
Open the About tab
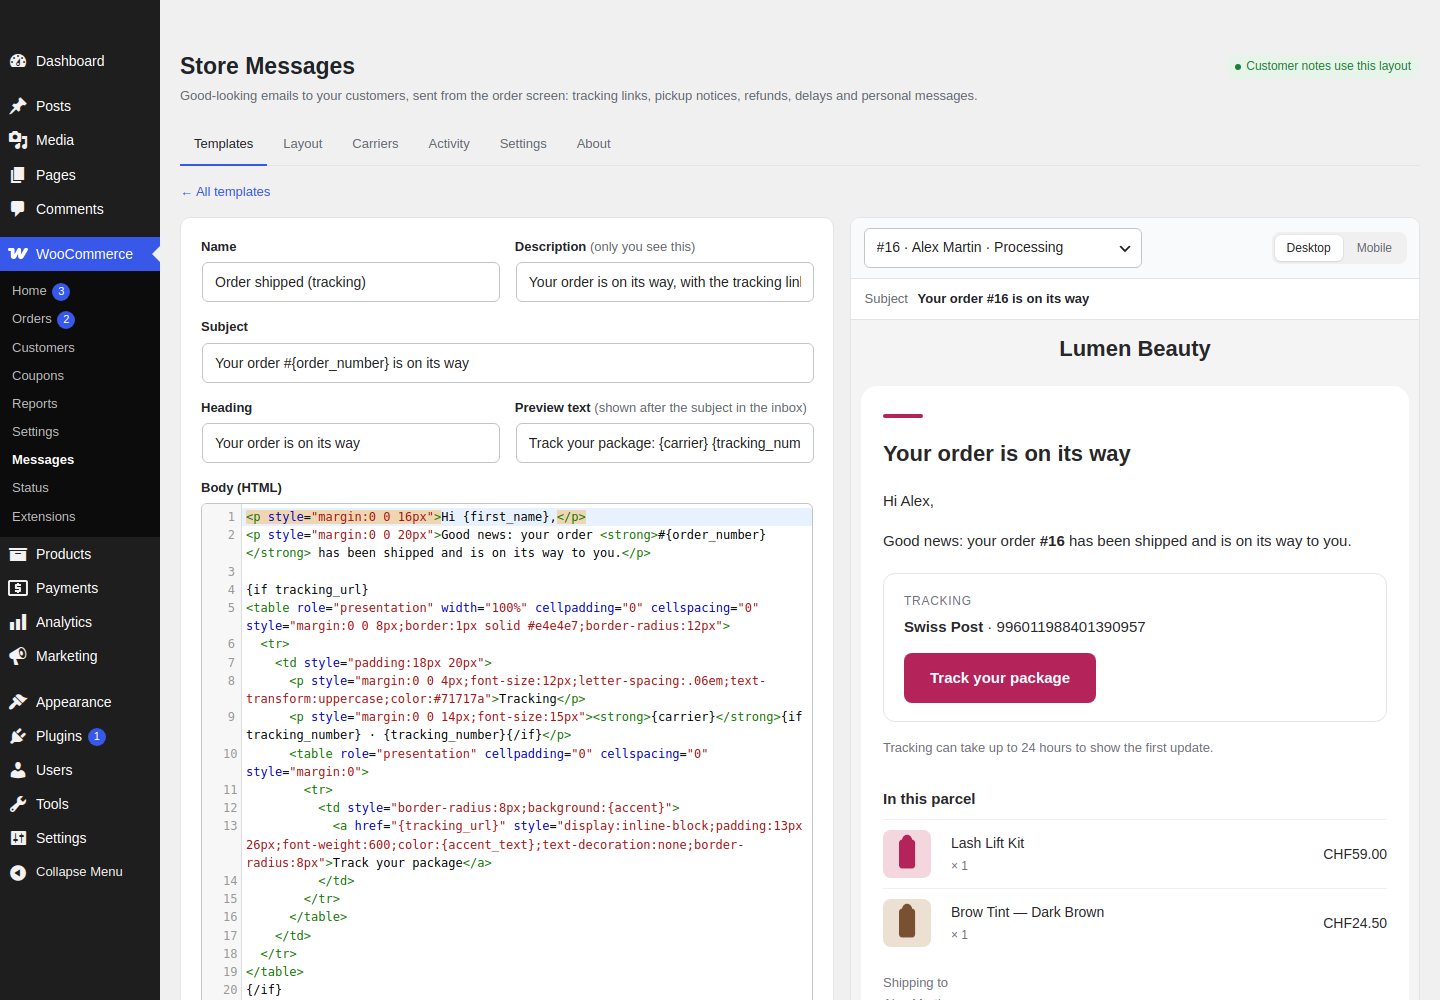point(594,144)
